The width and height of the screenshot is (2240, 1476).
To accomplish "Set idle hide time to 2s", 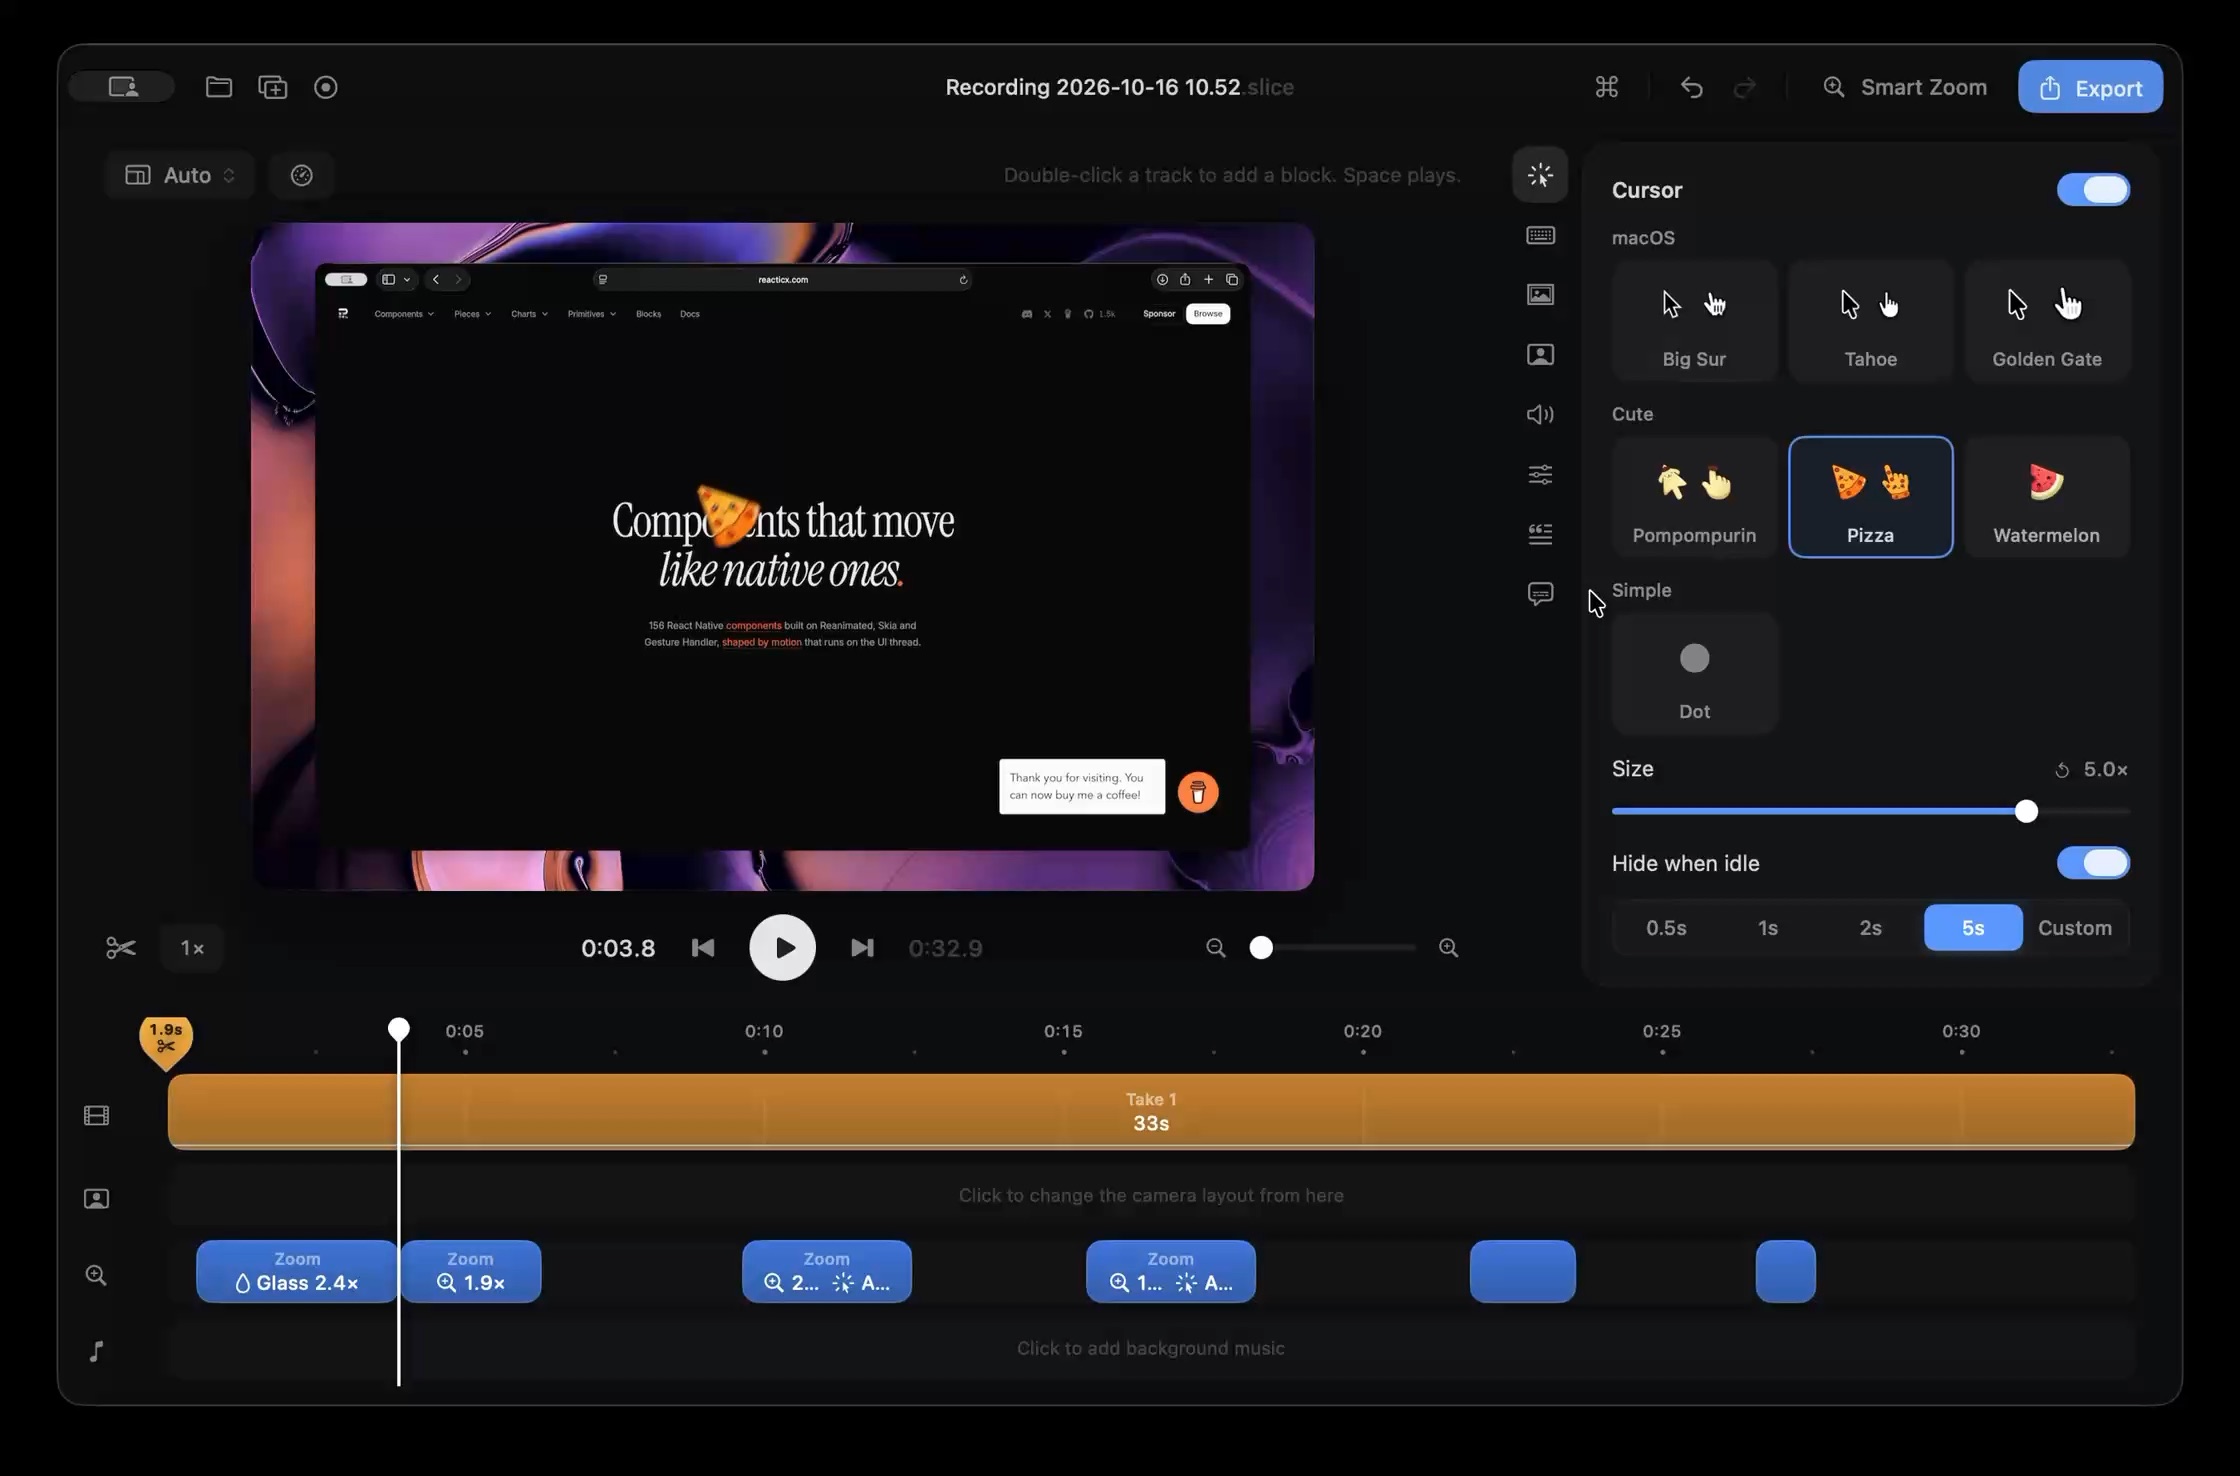I will (1870, 928).
